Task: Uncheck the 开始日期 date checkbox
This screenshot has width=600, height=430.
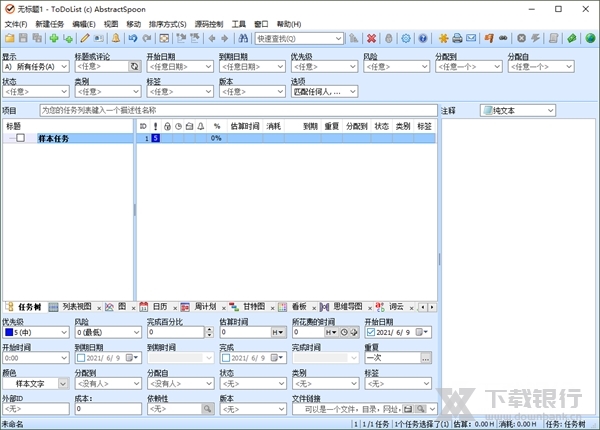Action: [x=370, y=332]
